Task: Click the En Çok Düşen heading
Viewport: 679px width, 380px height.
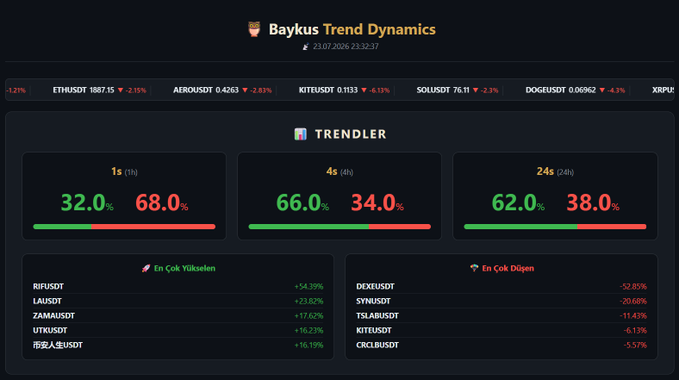Action: tap(508, 268)
